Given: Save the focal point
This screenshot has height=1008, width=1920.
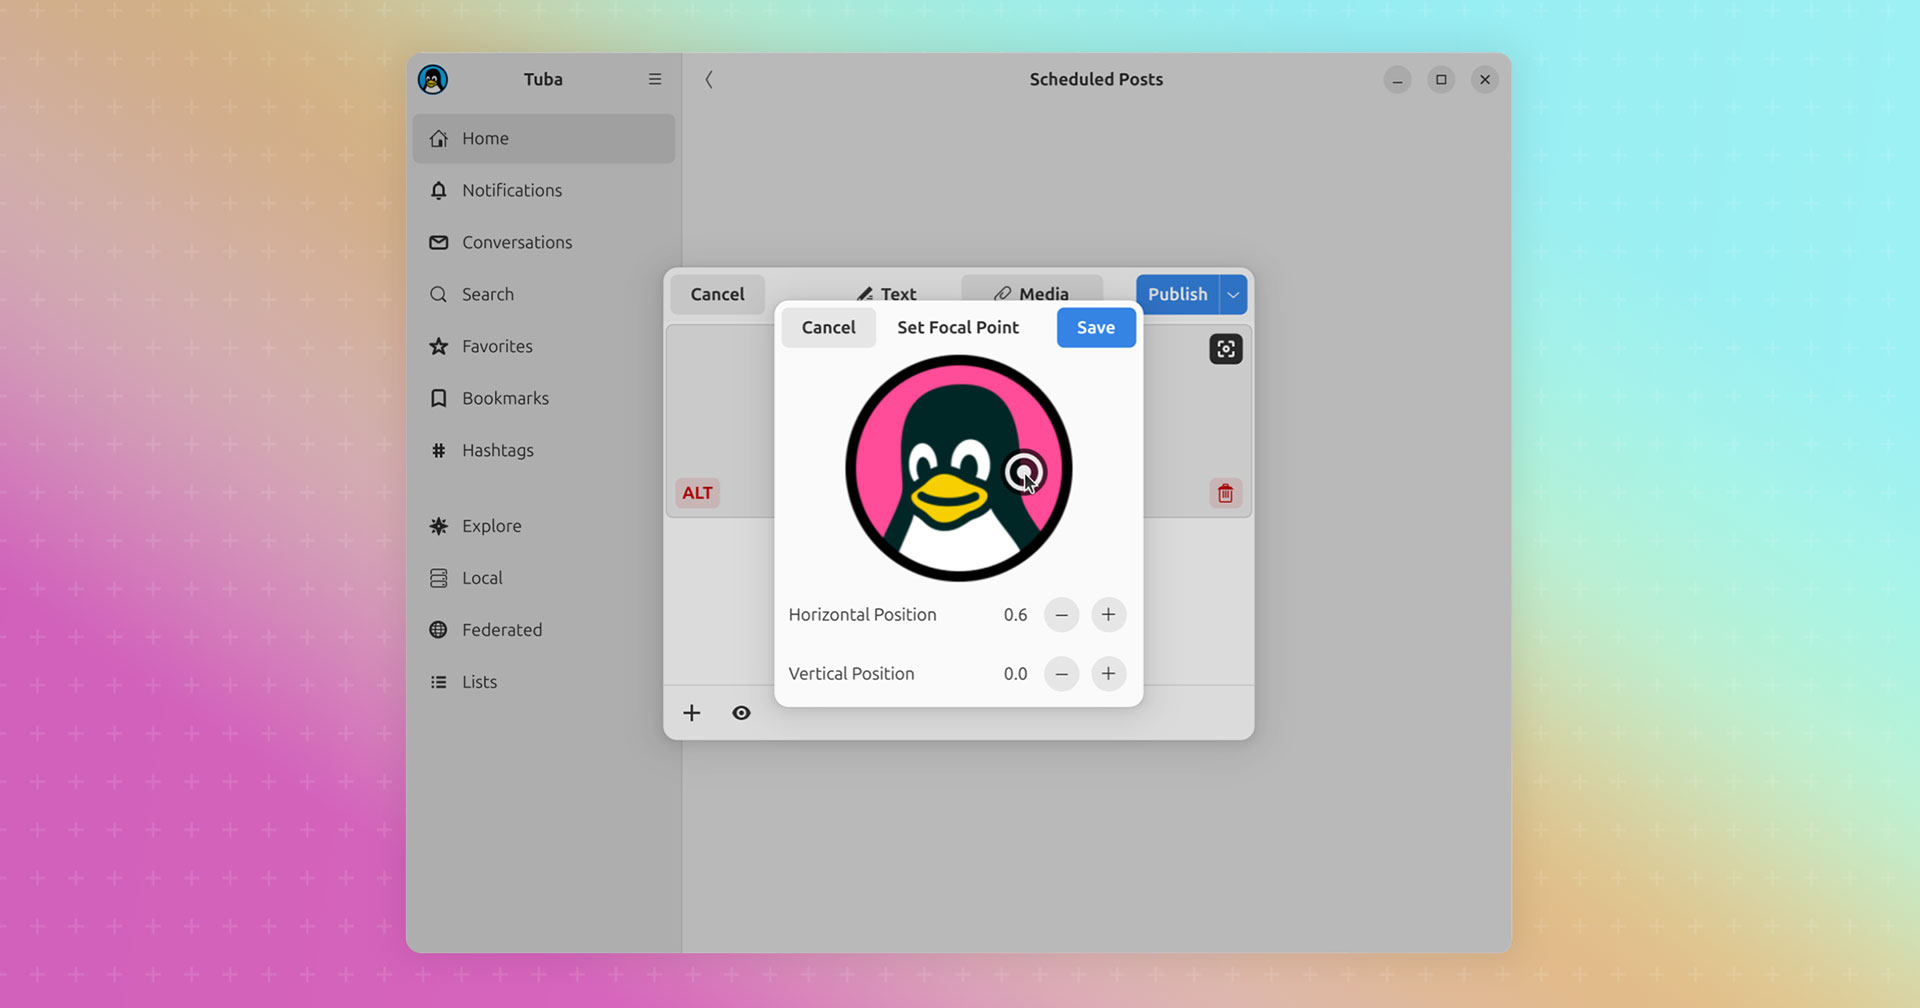Looking at the screenshot, I should tap(1096, 328).
